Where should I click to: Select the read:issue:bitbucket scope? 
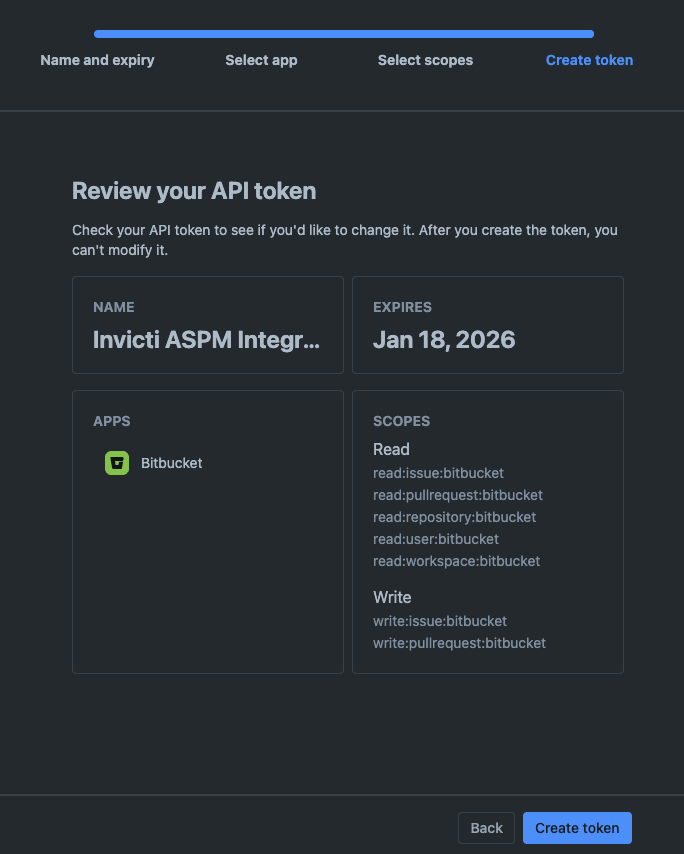point(438,473)
